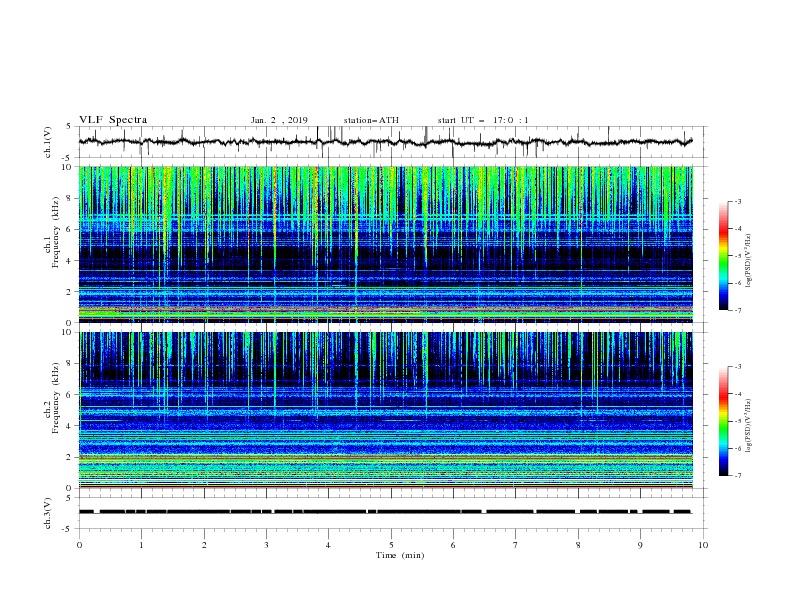Click the ch.1 frequency tick label "4"
This screenshot has height=612, width=792.
click(70, 261)
